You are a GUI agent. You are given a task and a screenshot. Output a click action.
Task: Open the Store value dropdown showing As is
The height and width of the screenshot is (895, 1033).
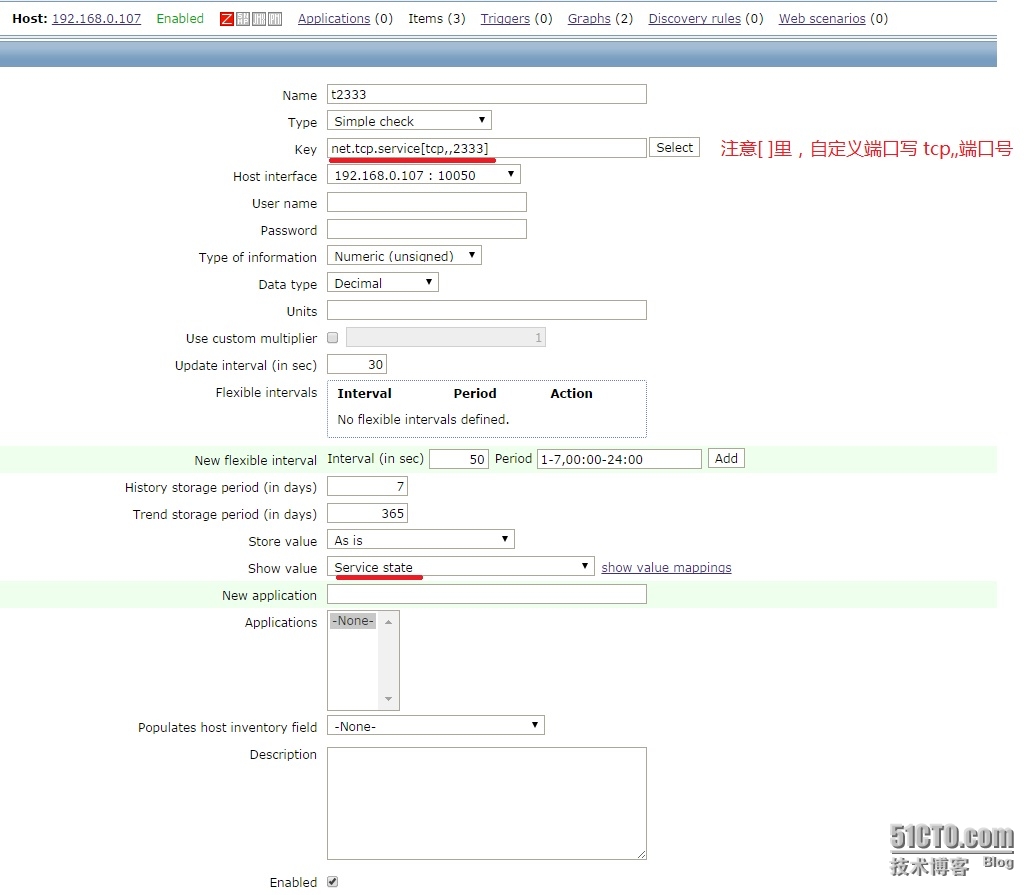(421, 539)
